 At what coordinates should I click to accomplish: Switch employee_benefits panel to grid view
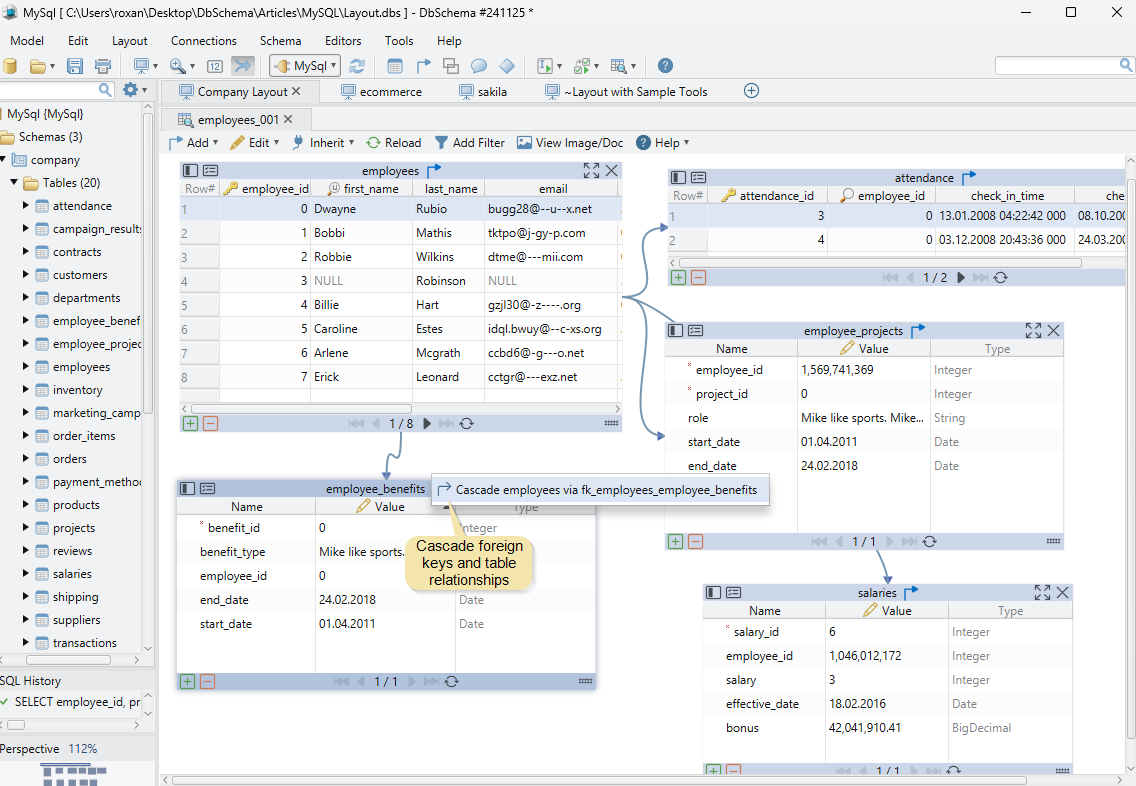click(187, 488)
